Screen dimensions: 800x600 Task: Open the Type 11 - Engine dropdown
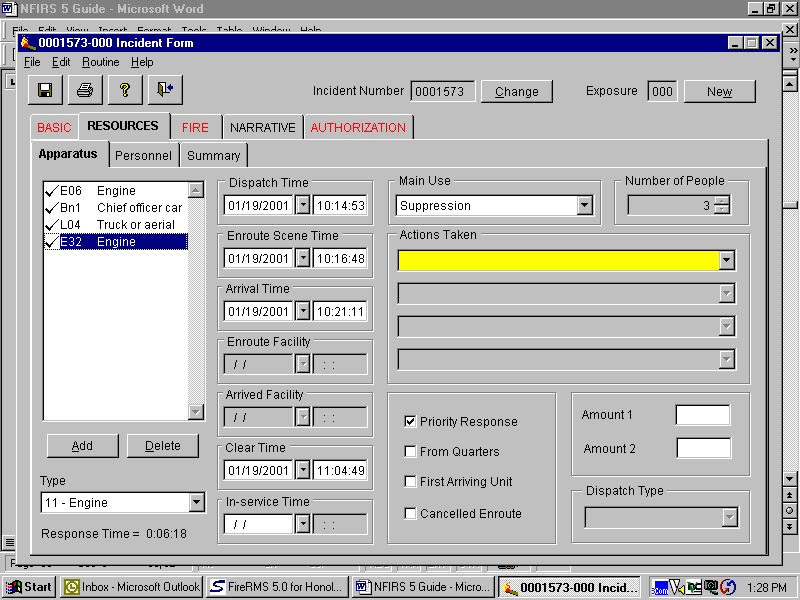click(x=196, y=503)
